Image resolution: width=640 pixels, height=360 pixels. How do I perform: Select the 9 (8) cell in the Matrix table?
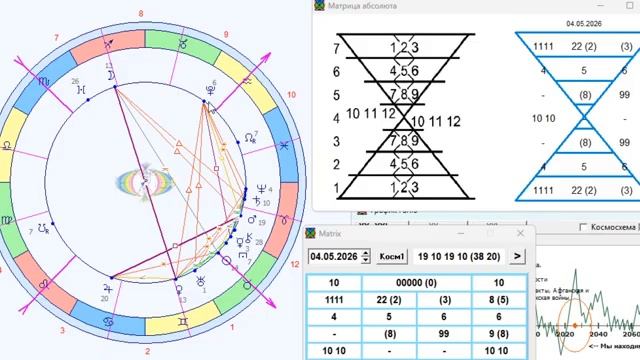pos(498,334)
